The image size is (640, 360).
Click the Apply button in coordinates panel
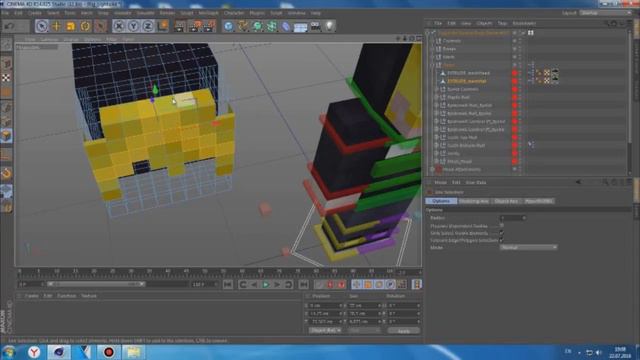[404, 331]
